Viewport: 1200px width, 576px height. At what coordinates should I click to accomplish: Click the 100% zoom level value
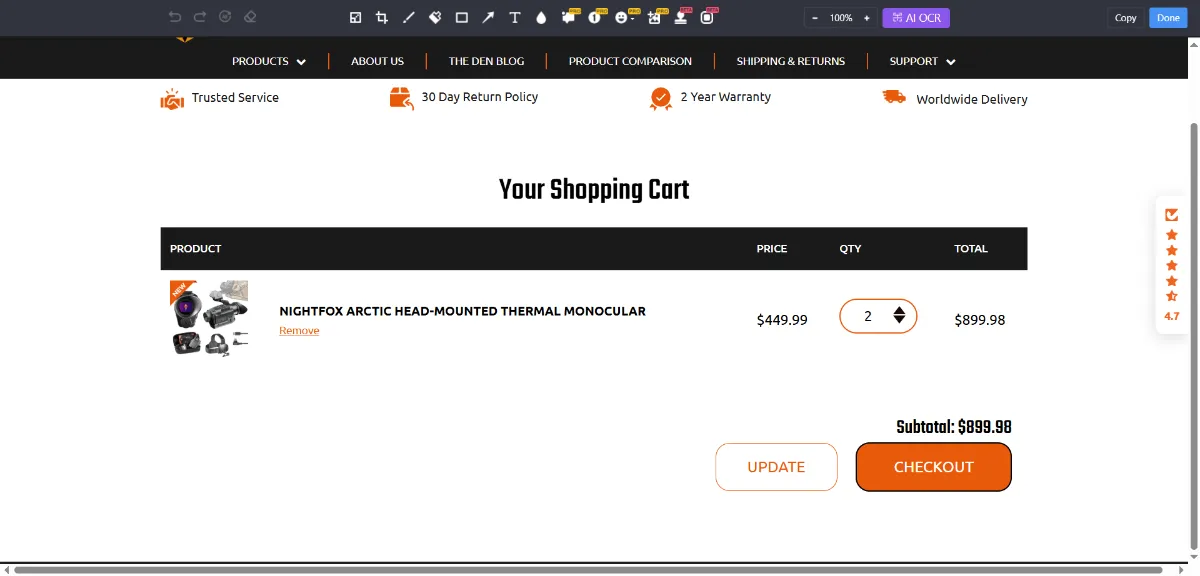click(841, 18)
